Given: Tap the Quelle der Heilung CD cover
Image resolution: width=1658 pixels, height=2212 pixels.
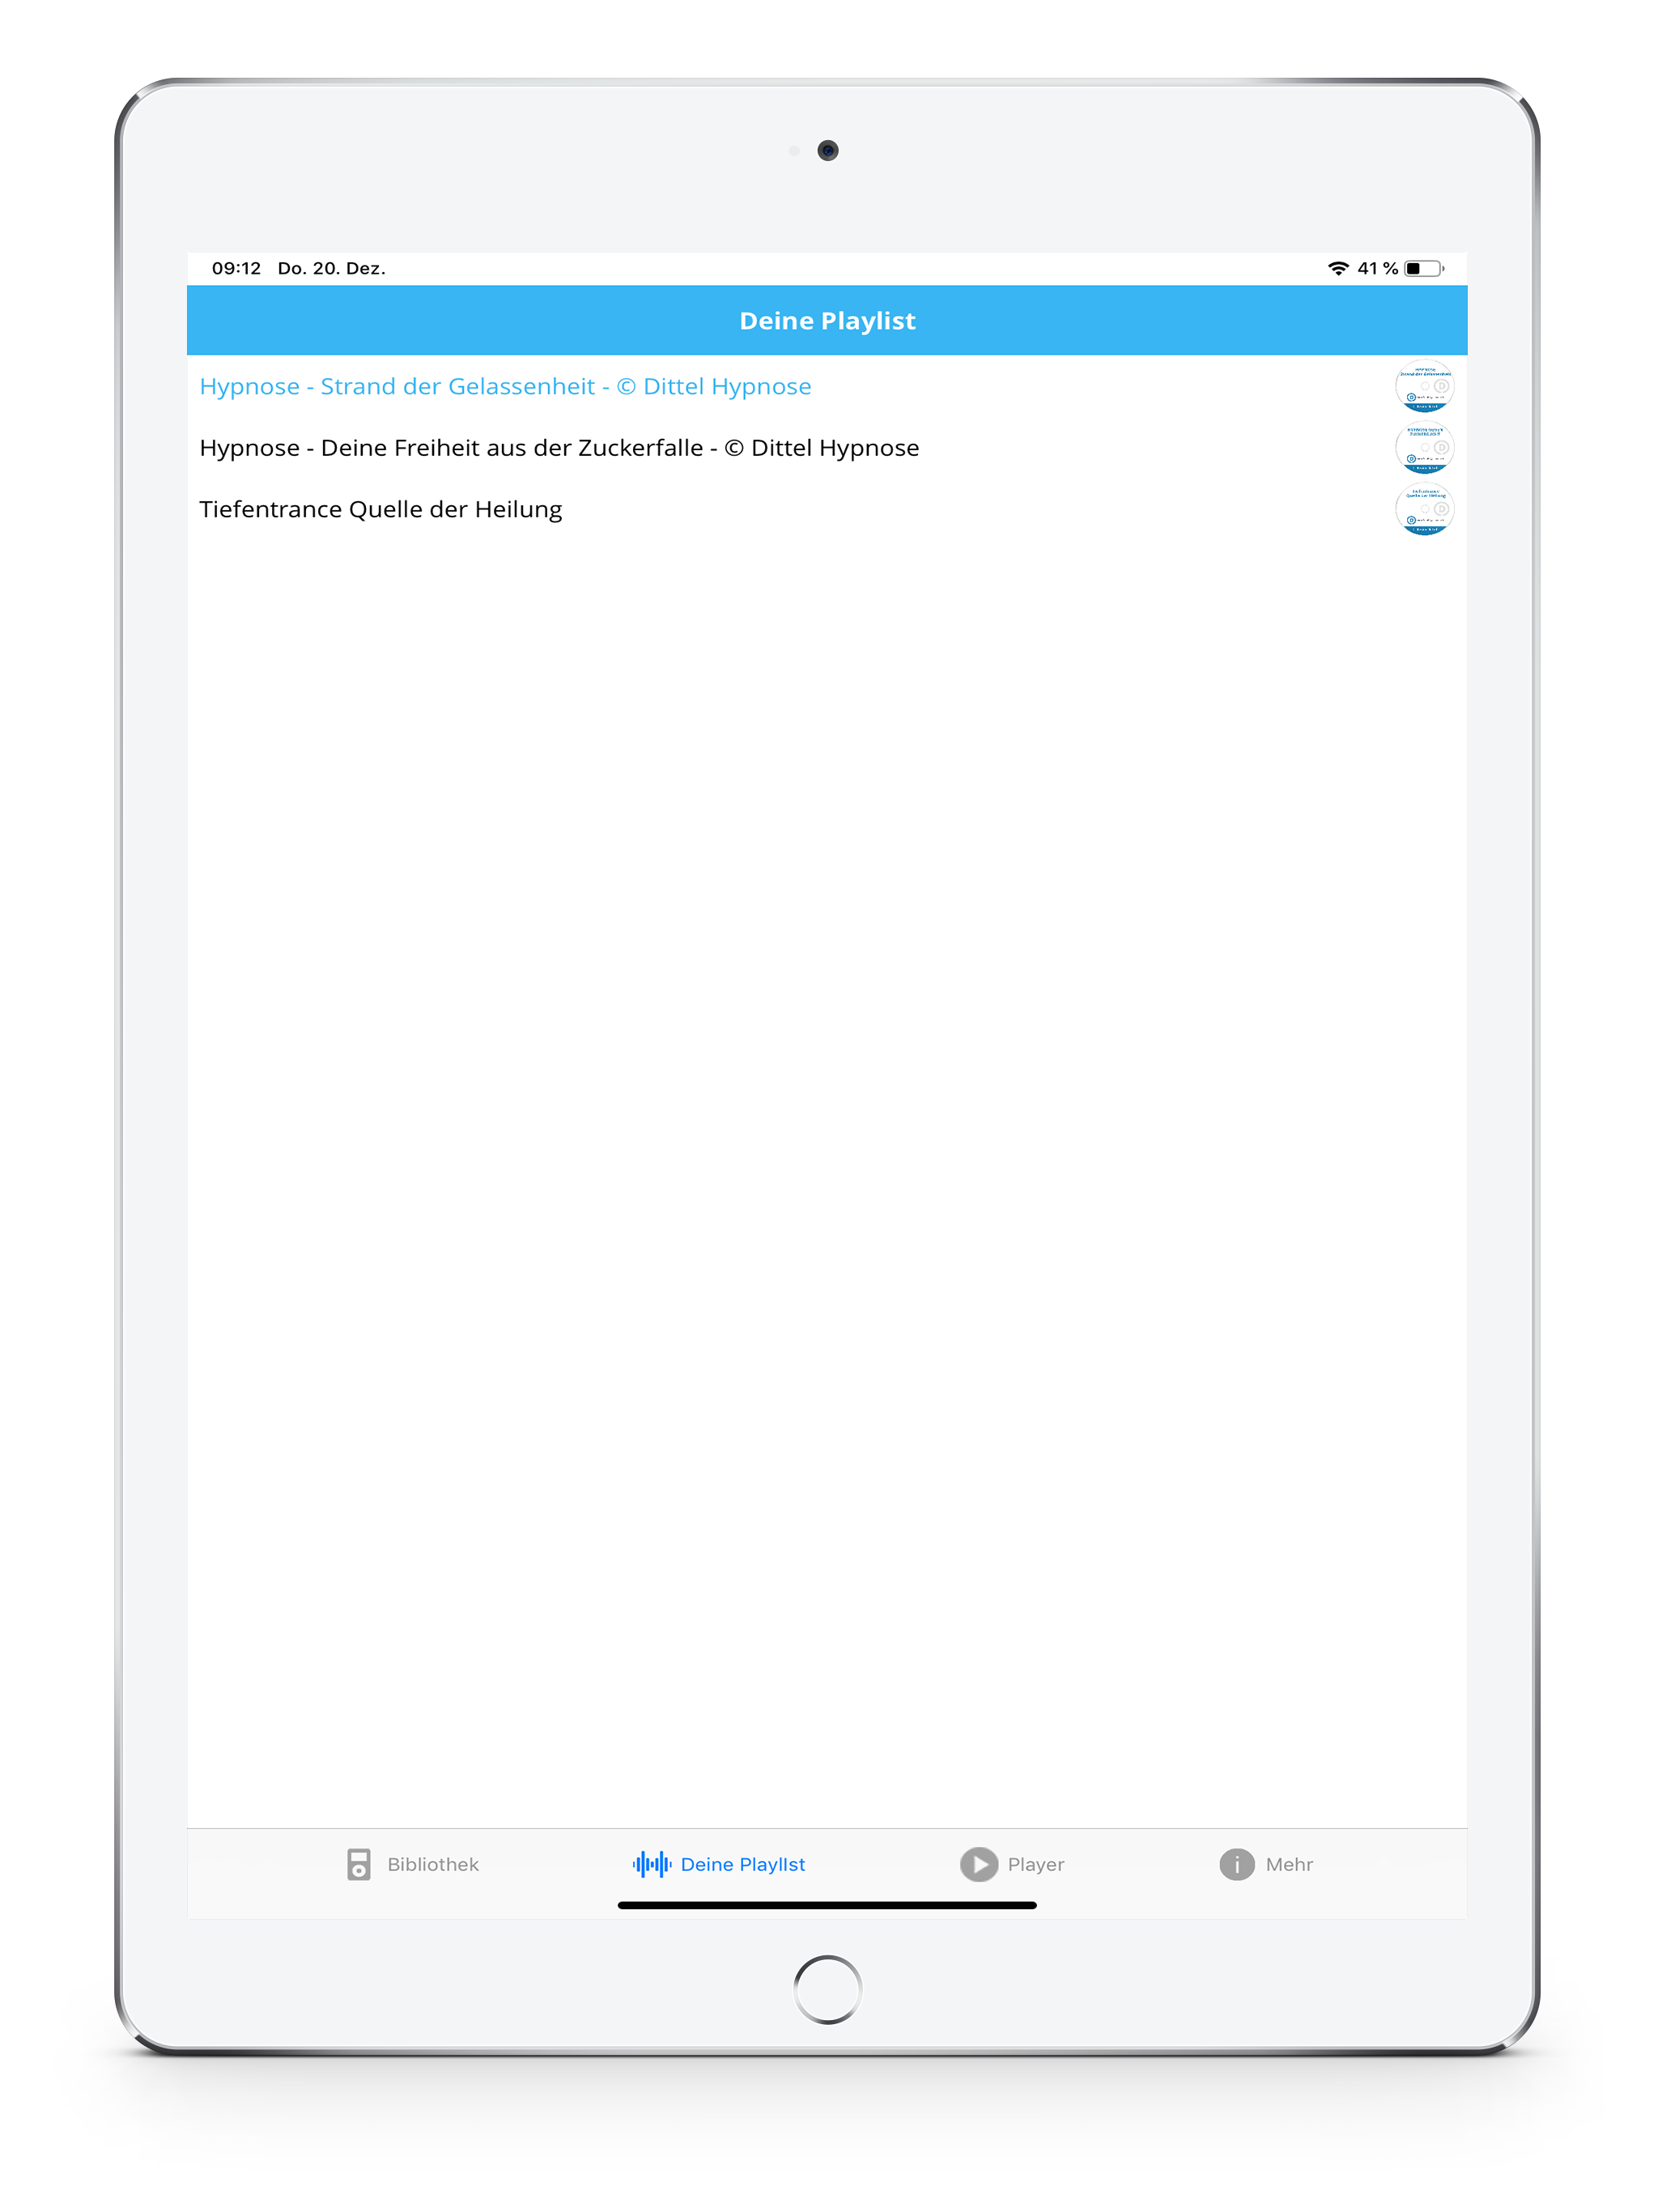Looking at the screenshot, I should point(1424,510).
